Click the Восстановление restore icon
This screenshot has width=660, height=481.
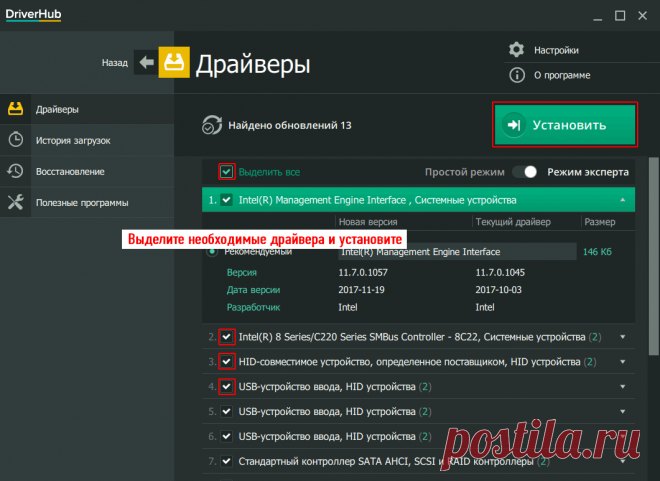point(15,171)
